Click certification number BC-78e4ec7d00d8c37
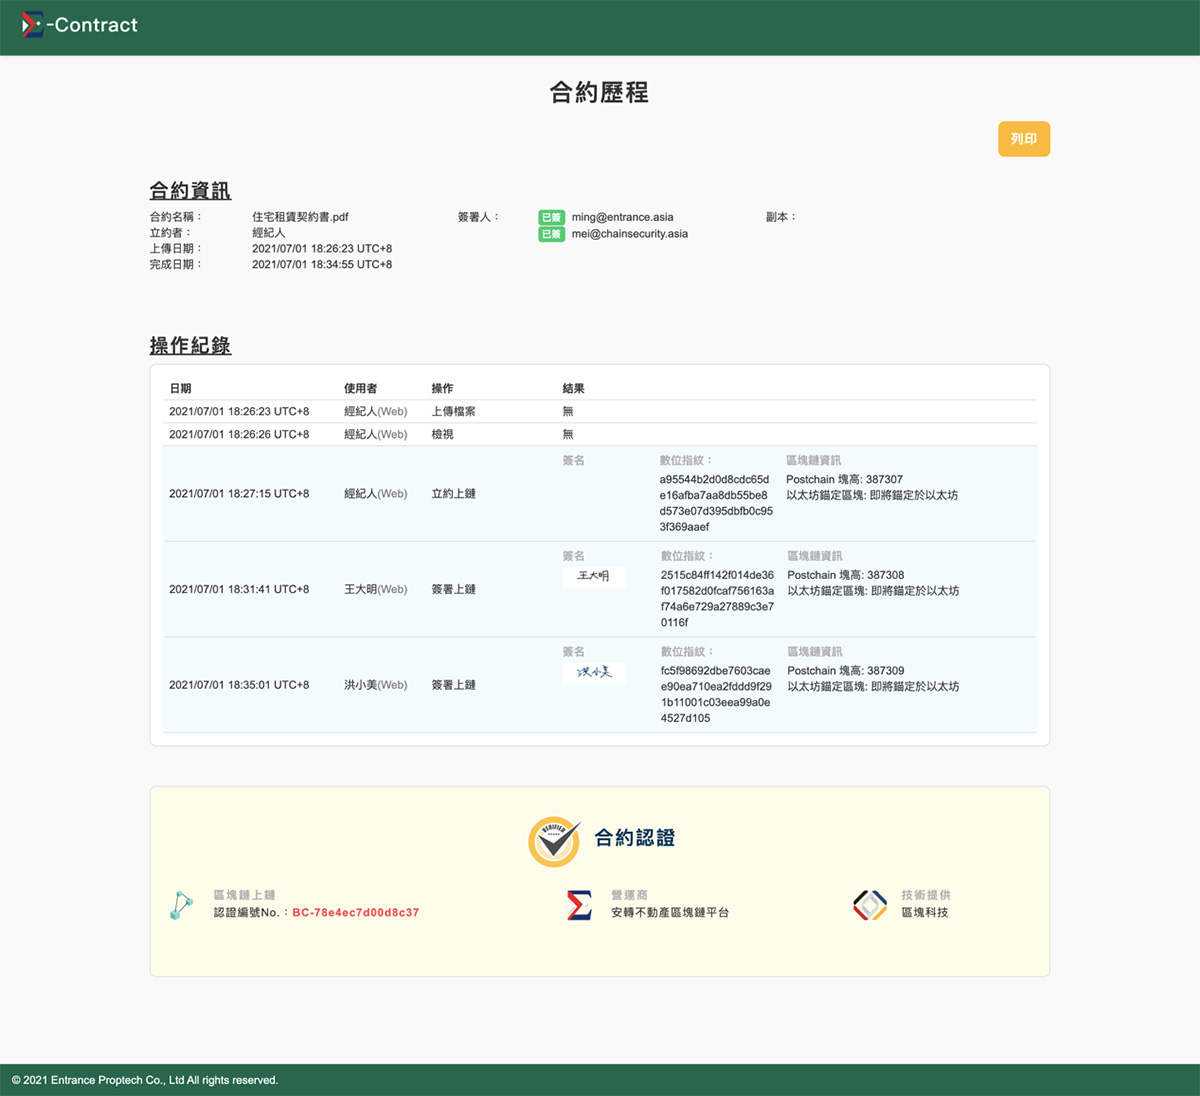 coord(356,913)
